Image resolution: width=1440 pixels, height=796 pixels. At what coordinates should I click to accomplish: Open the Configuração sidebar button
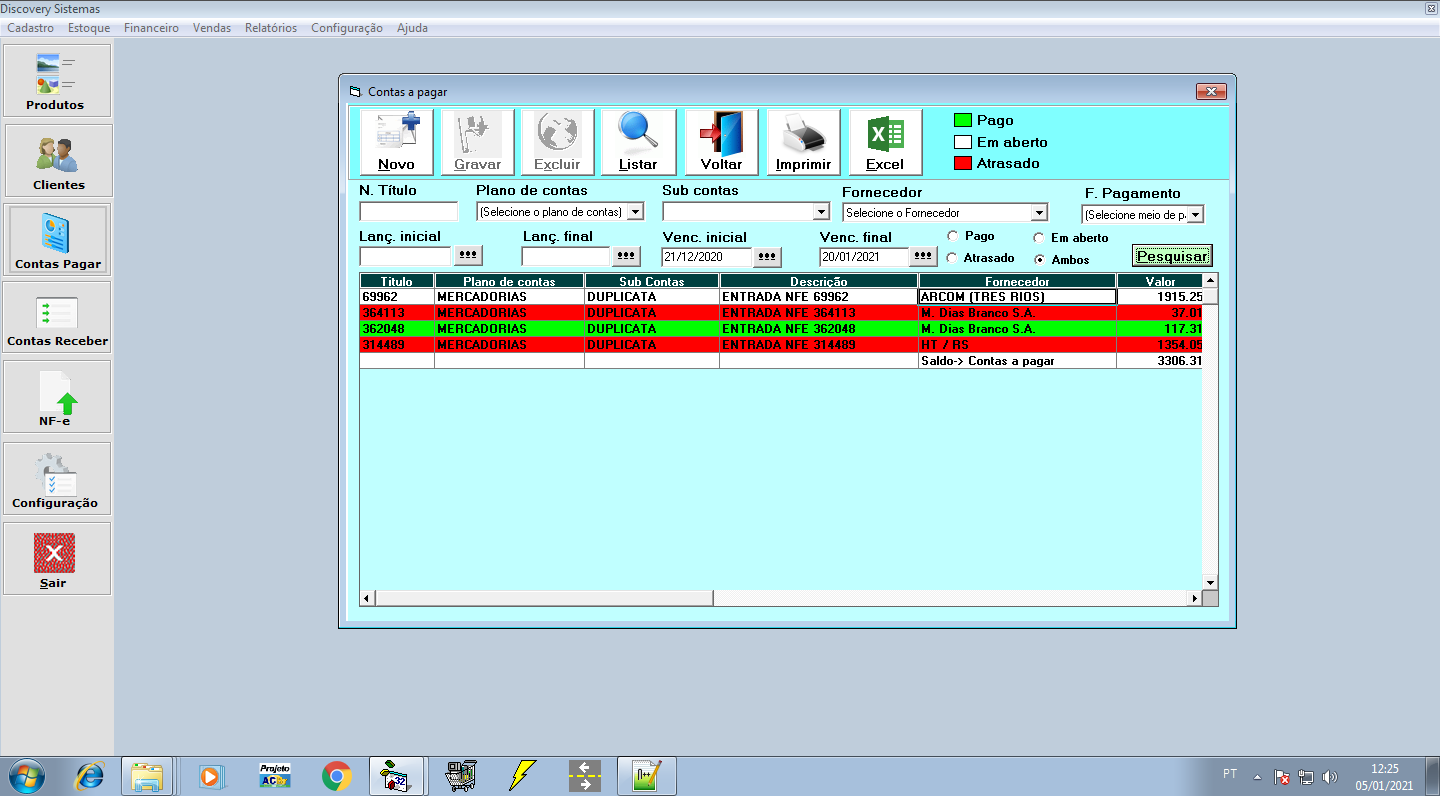click(x=57, y=478)
